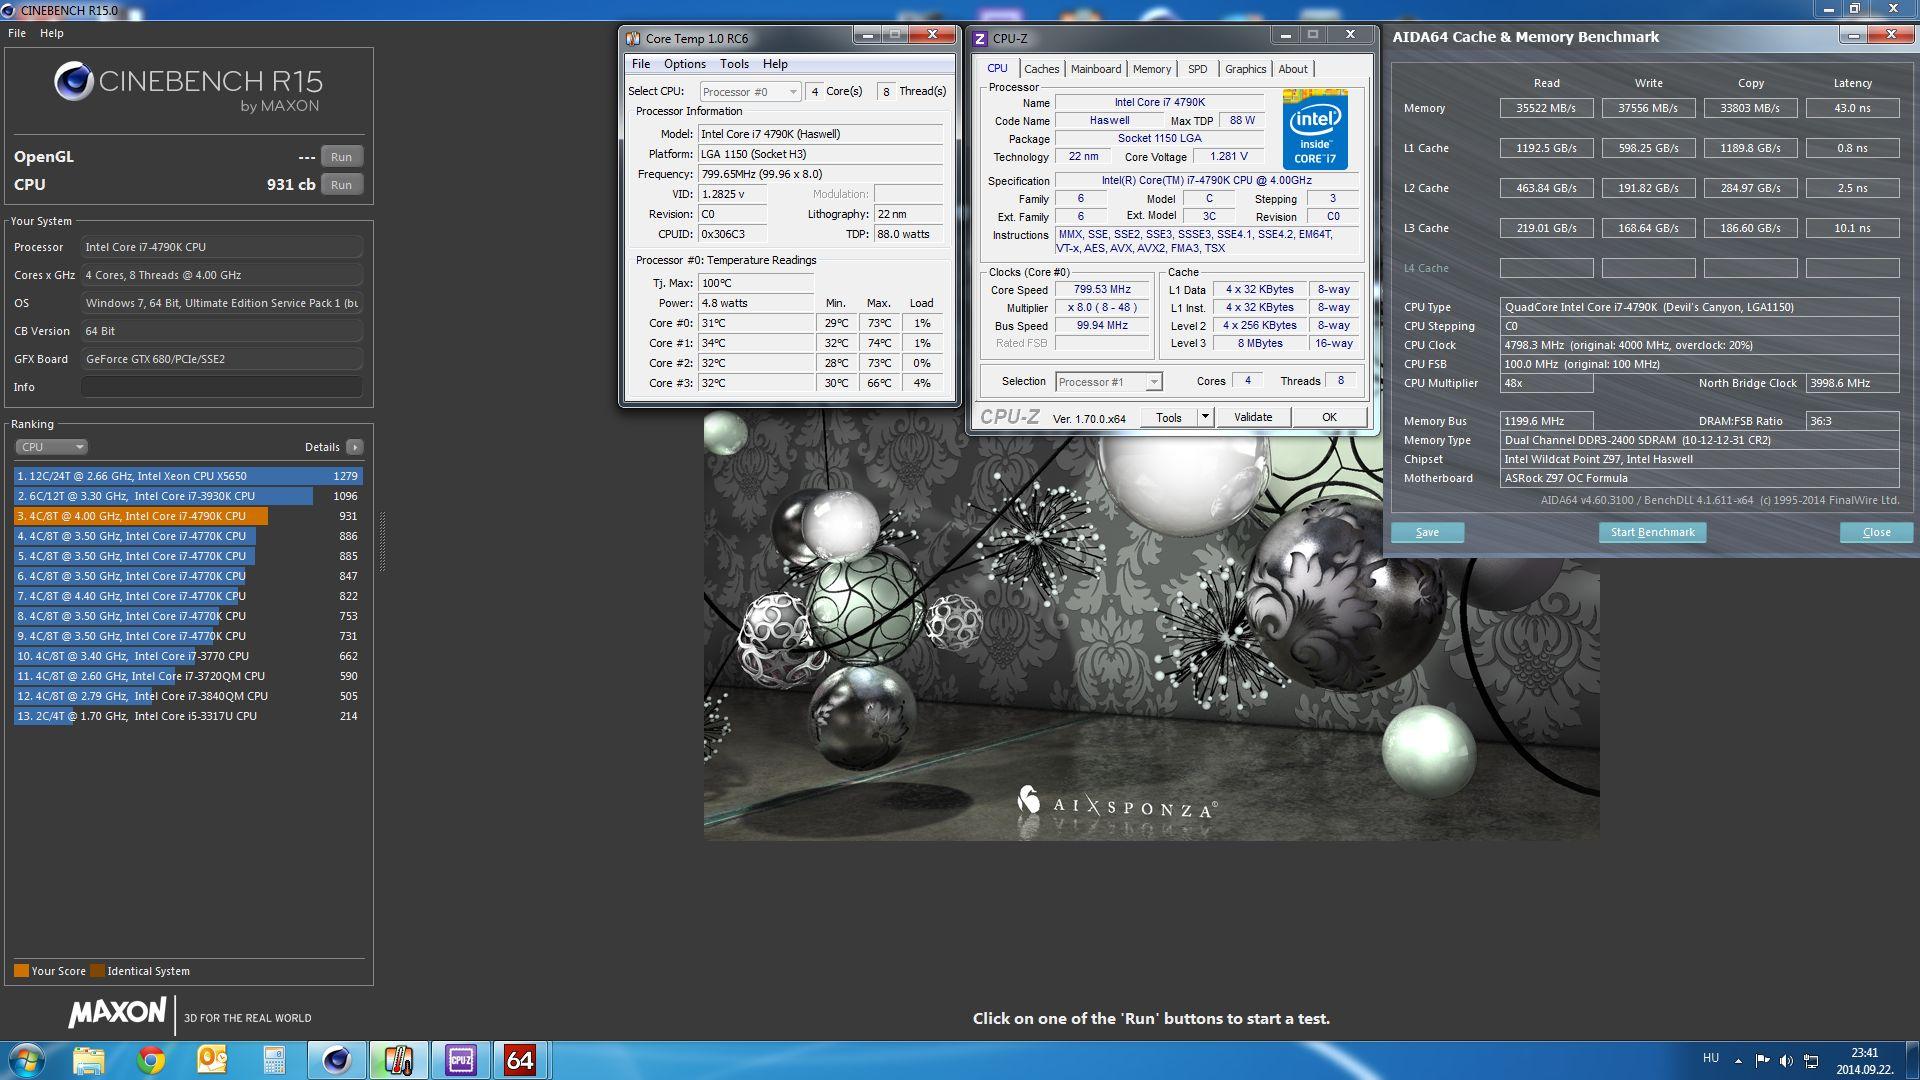This screenshot has height=1080, width=1920.
Task: Open Core Temp Tools menu
Action: point(734,64)
